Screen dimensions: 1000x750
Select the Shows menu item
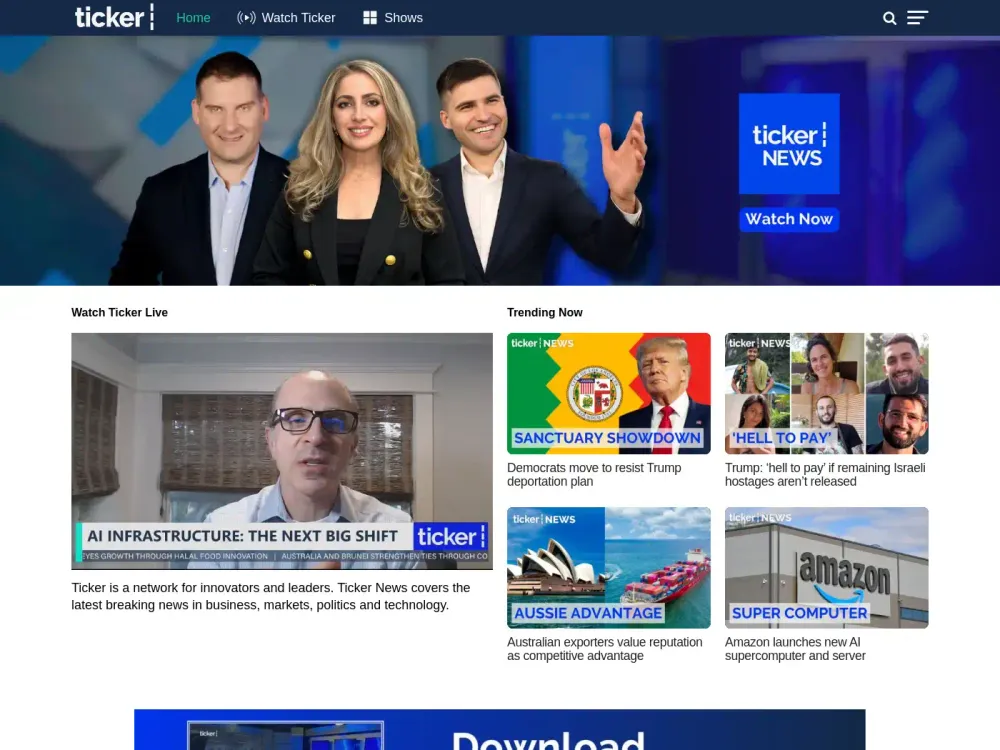coord(403,18)
